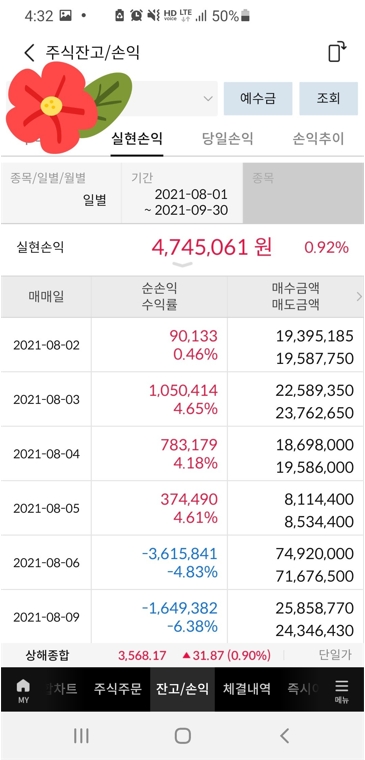Select the 실현손익 tab

pos(137,139)
